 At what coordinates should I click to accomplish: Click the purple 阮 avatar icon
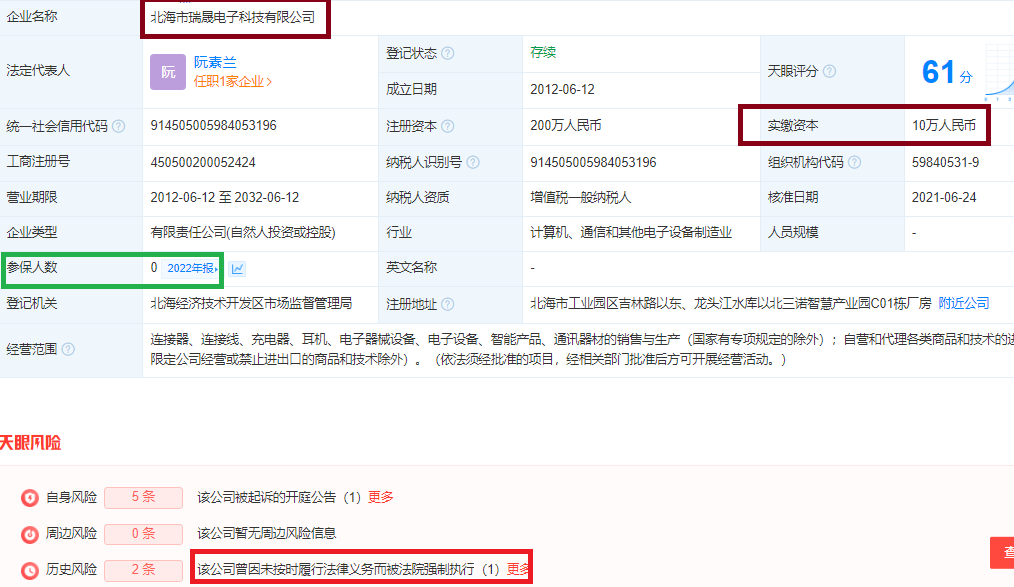[168, 72]
